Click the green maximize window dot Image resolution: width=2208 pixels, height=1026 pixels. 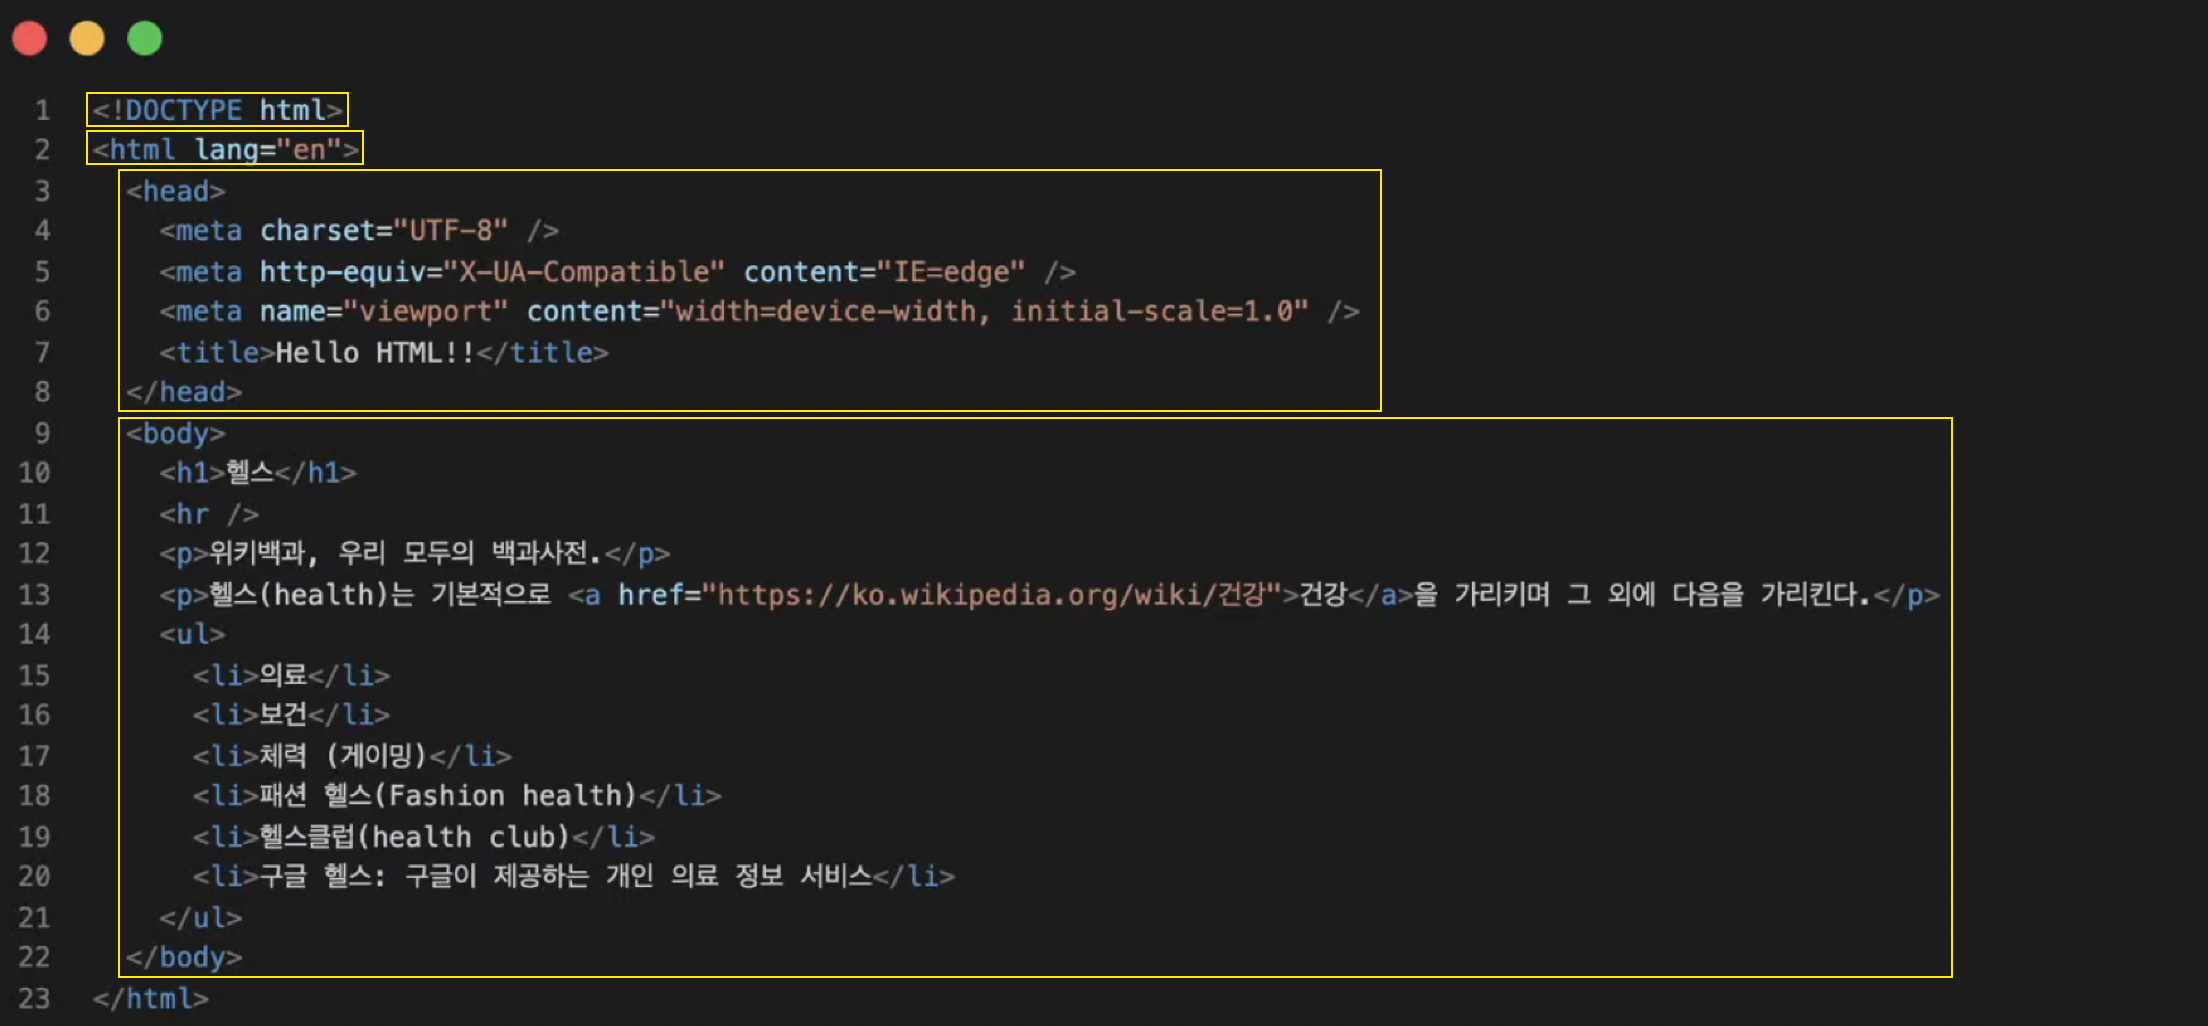click(145, 38)
